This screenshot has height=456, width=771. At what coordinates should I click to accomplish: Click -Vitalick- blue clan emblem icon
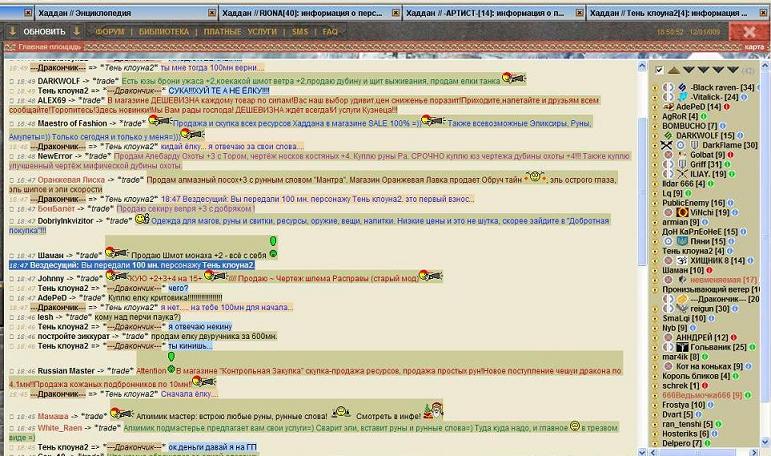(x=682, y=97)
